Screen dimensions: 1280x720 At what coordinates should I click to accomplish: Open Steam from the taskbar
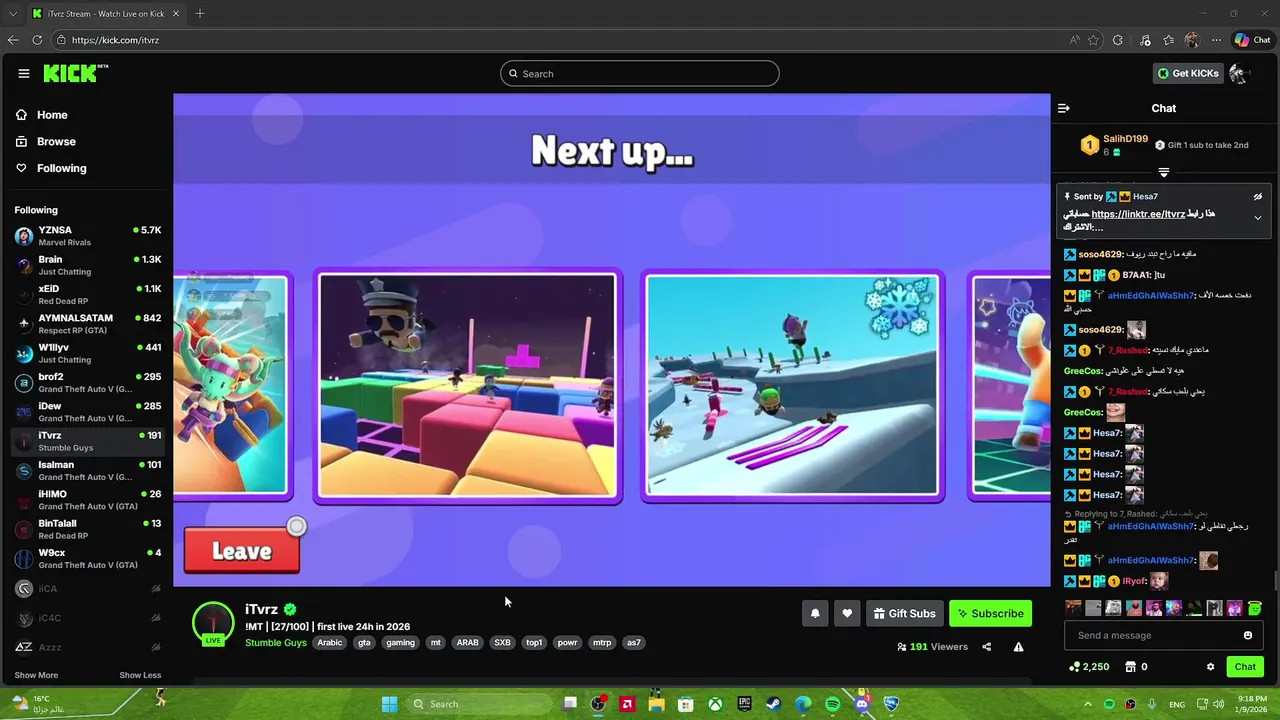pos(774,704)
